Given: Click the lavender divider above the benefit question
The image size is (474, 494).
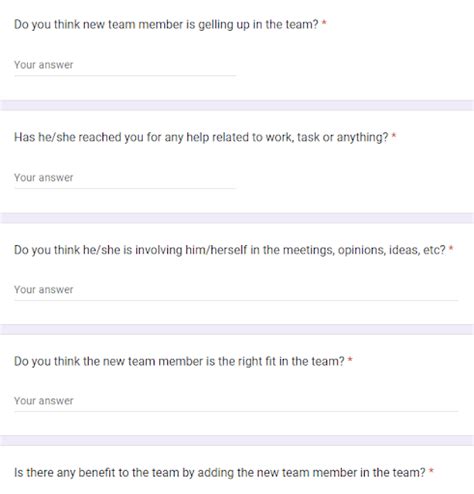Looking at the screenshot, I should point(237,440).
